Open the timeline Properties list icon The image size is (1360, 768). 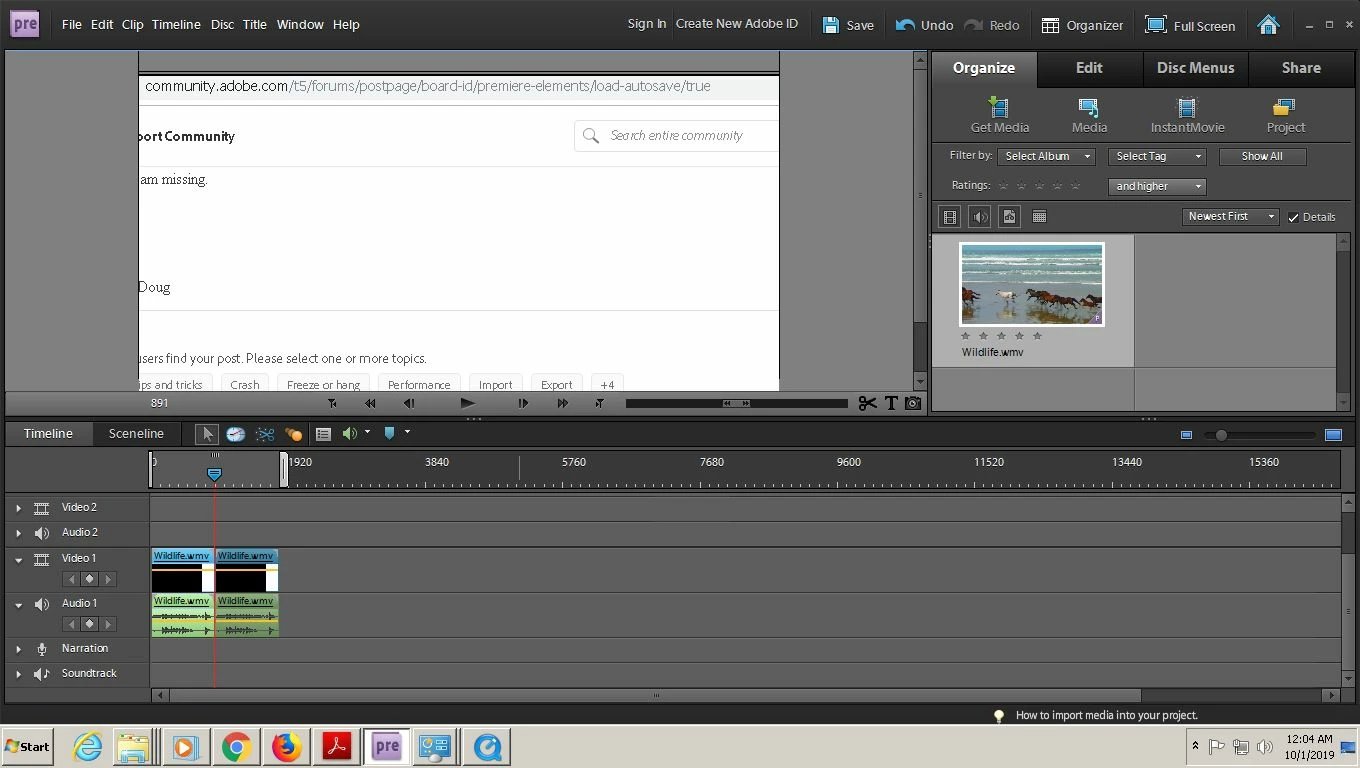[x=323, y=434]
